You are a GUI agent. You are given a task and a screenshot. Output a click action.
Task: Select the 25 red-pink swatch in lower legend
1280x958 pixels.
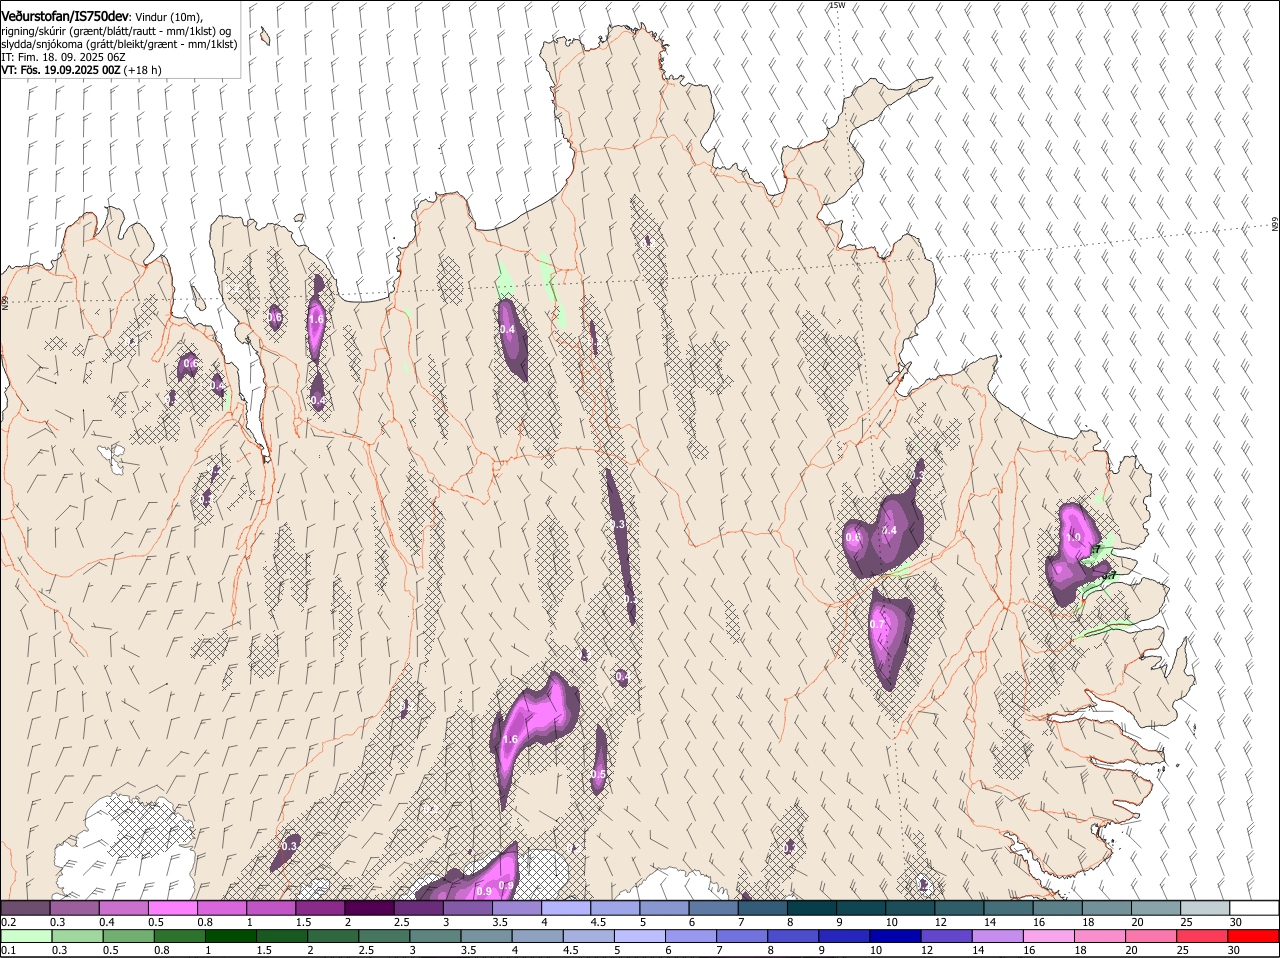coord(1204,936)
